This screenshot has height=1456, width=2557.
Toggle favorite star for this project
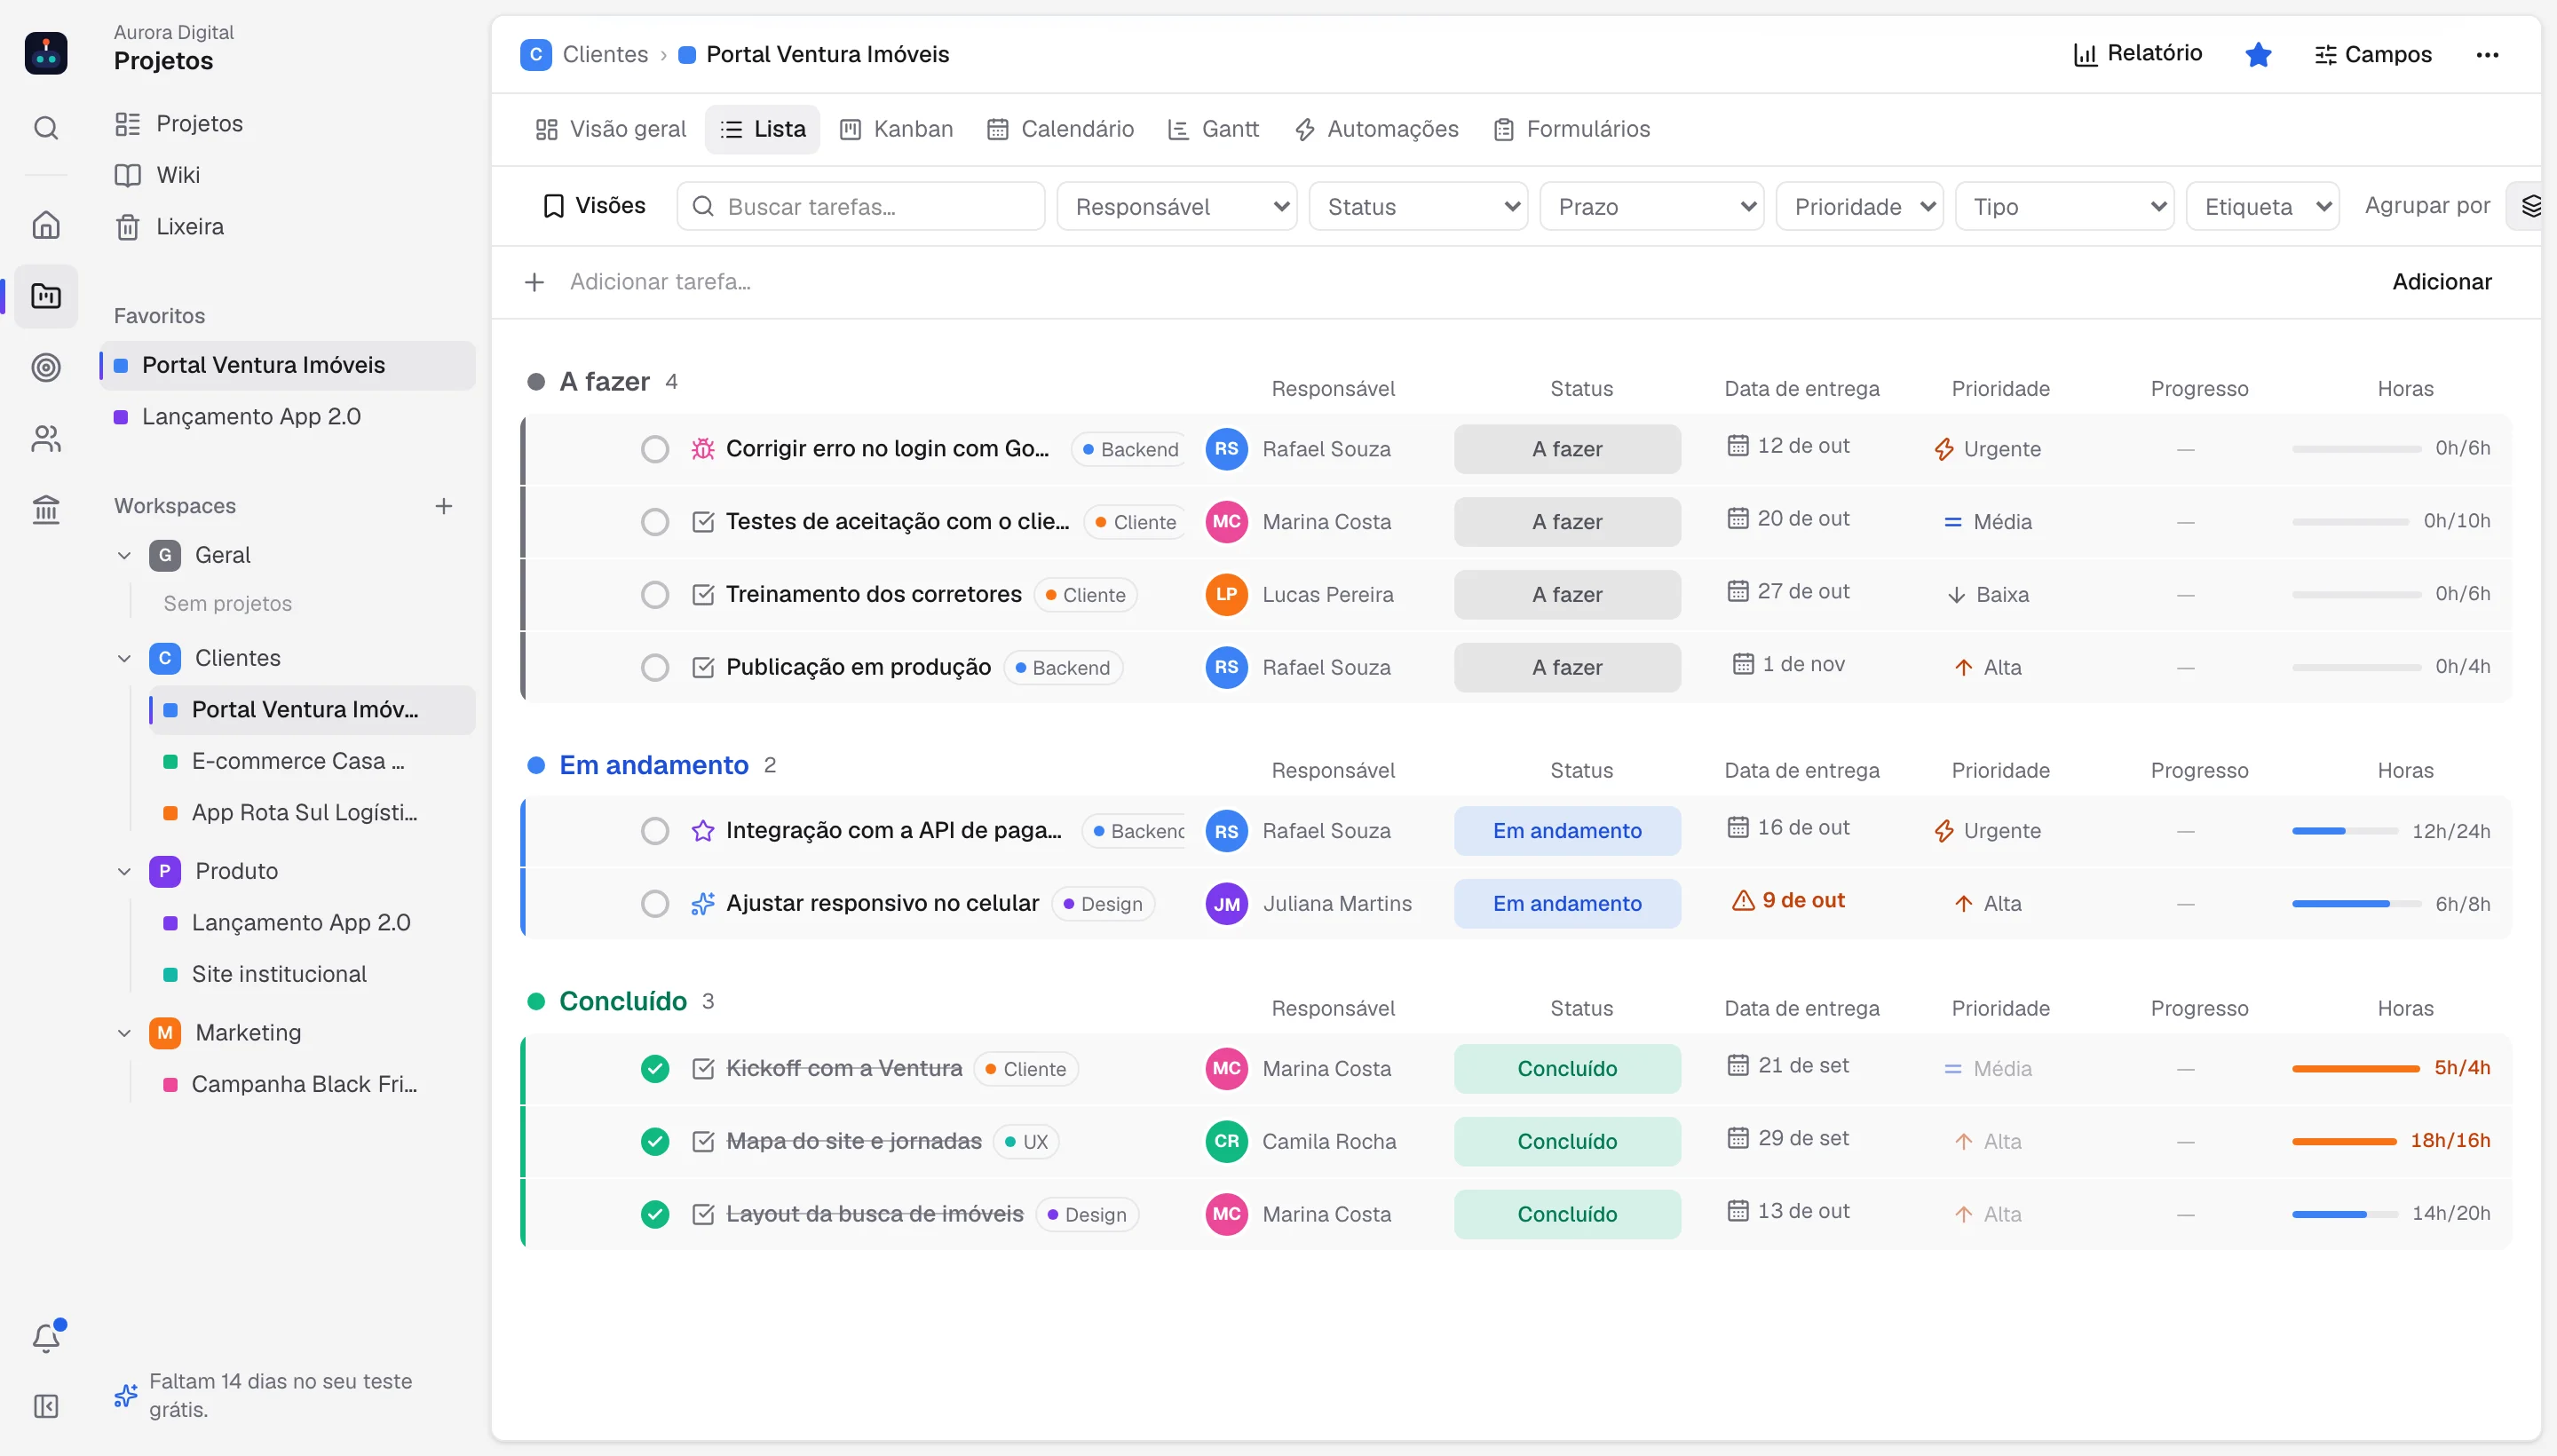click(x=2258, y=54)
